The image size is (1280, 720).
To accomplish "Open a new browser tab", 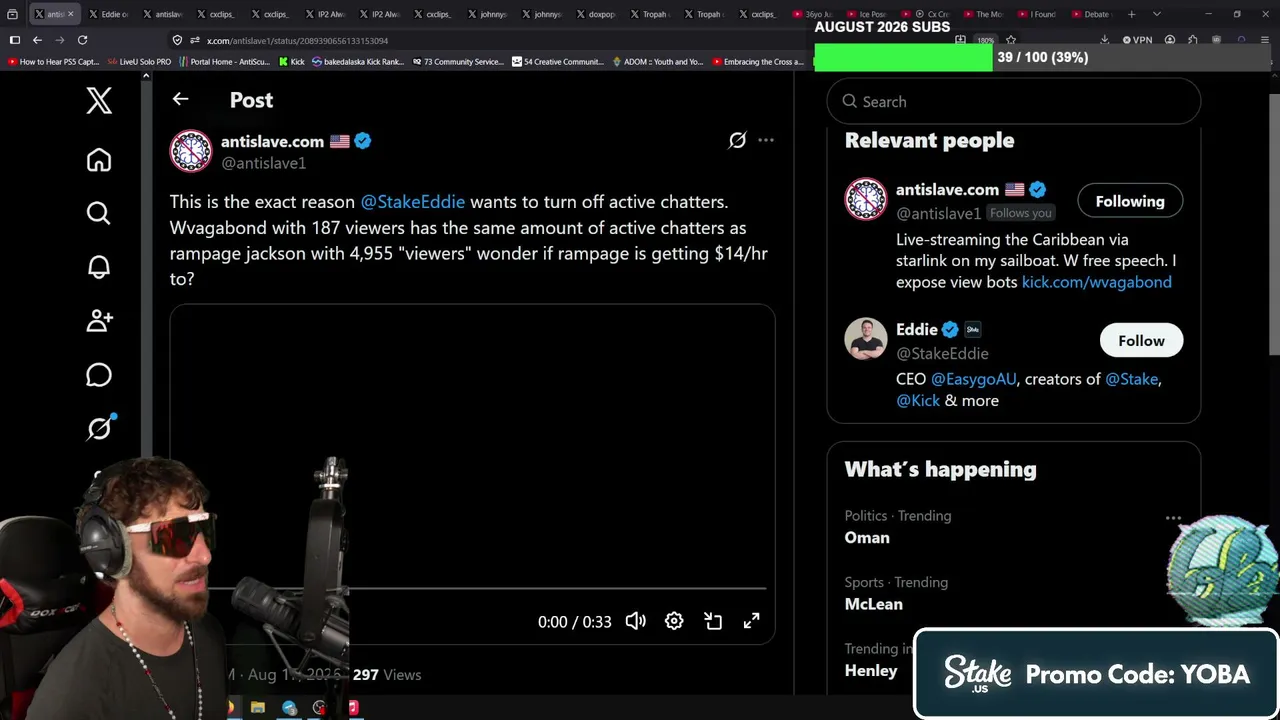I will pos(1132,14).
